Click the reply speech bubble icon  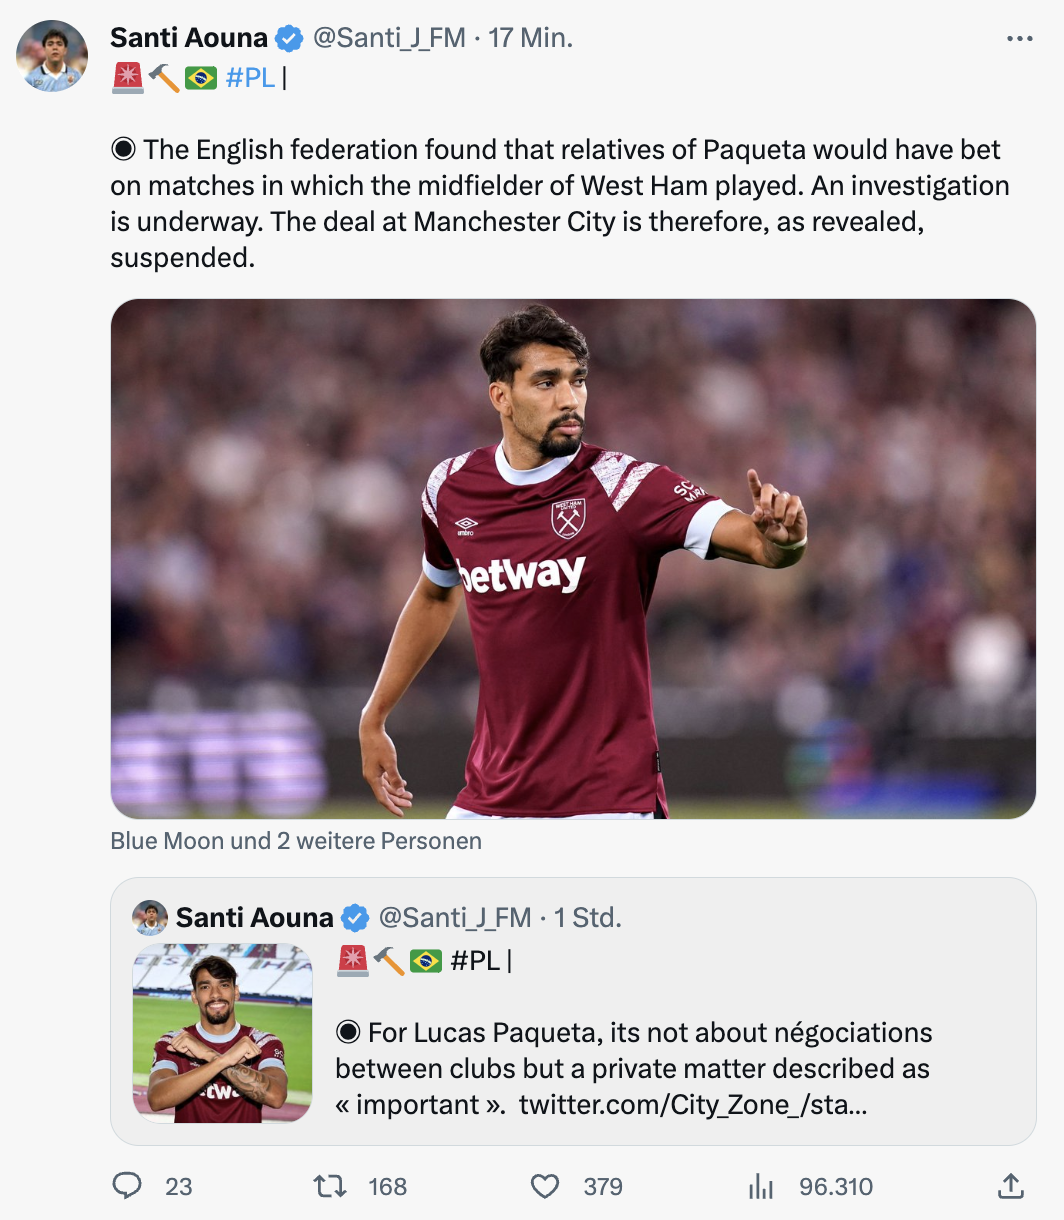[127, 1186]
